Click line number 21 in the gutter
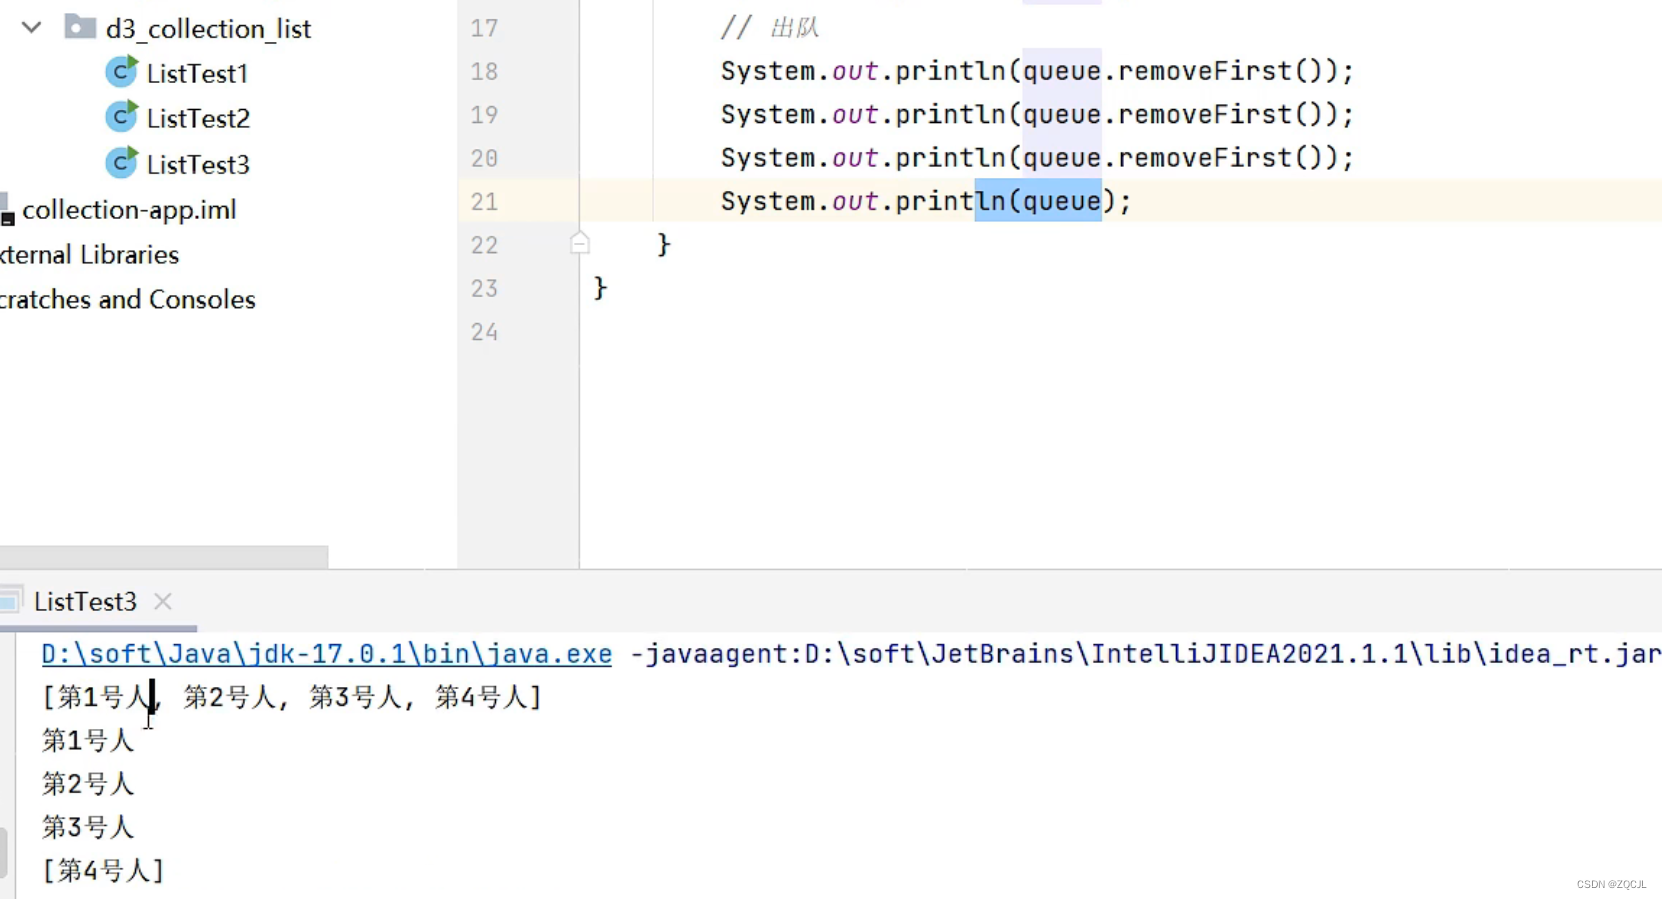1662x899 pixels. tap(484, 201)
